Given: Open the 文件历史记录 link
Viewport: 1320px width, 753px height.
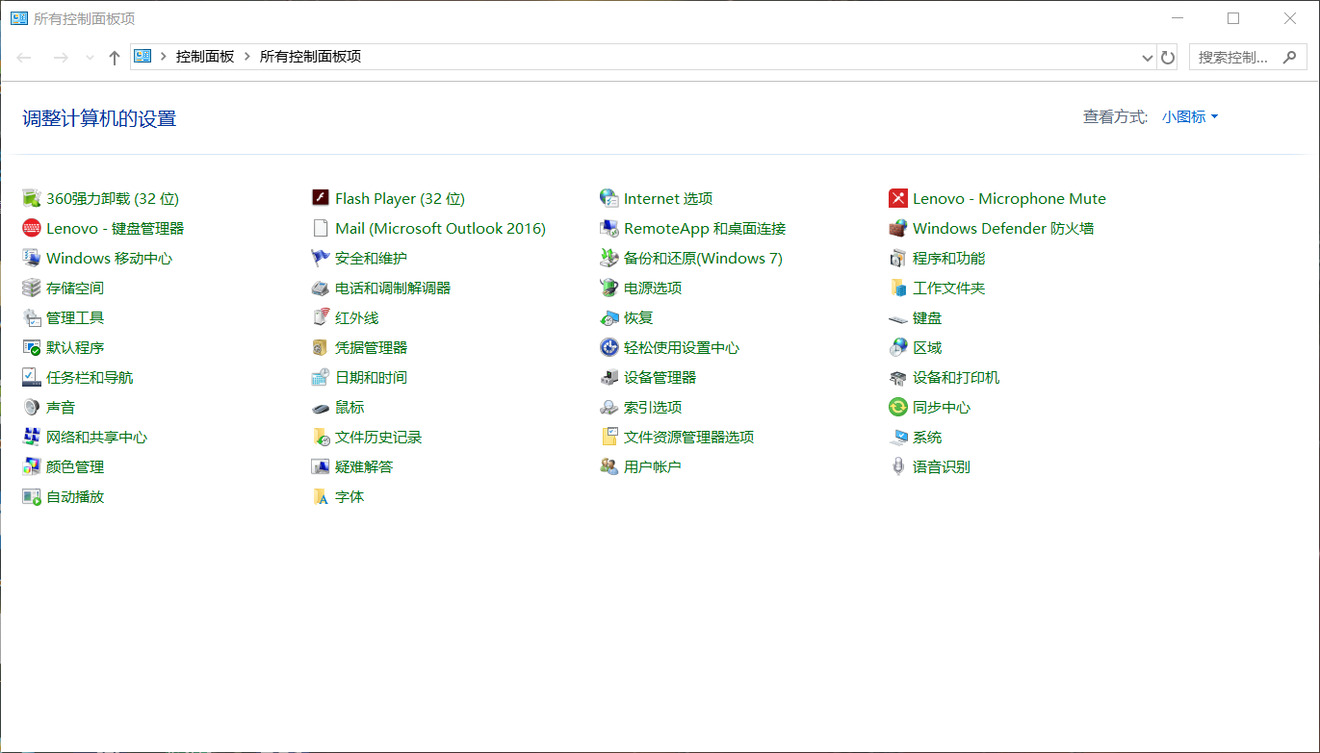Looking at the screenshot, I should pyautogui.click(x=378, y=437).
